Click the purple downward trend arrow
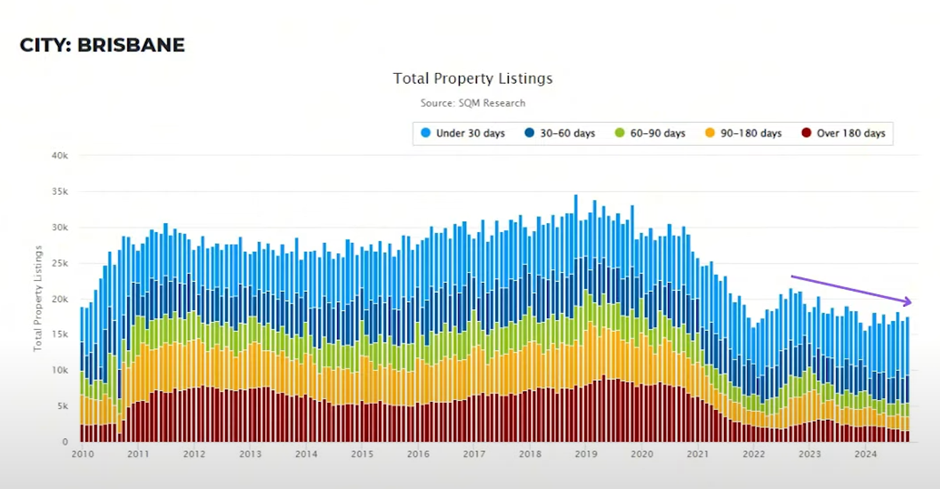 tap(850, 289)
